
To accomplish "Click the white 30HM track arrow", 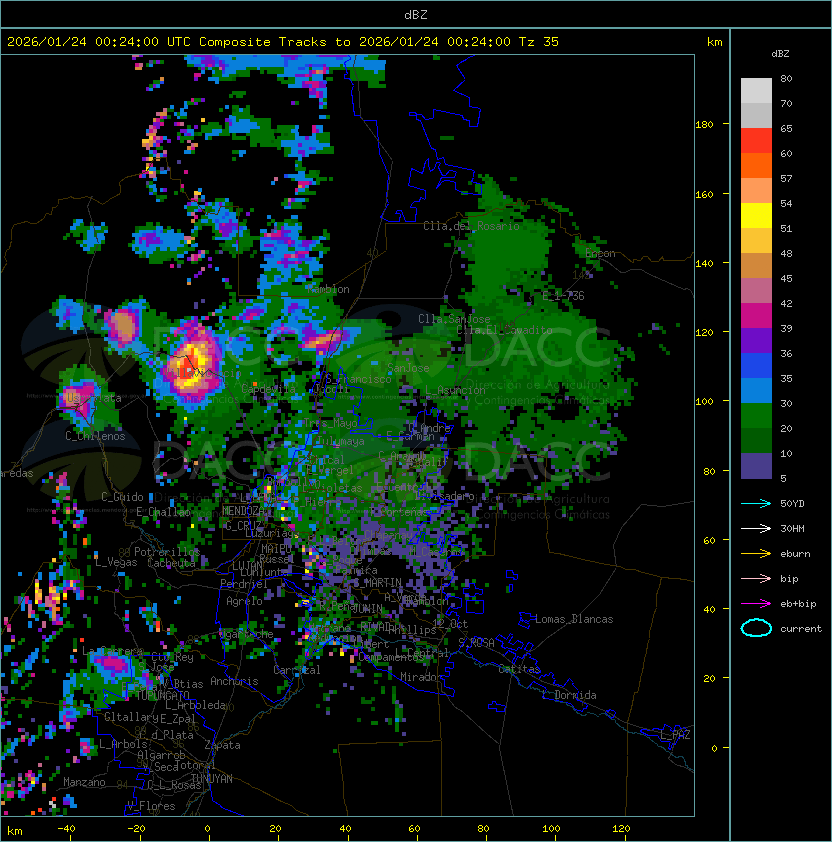I will click(756, 528).
